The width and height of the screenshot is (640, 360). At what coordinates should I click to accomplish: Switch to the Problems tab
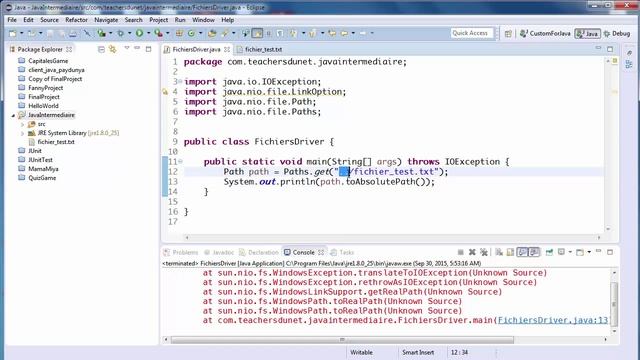coord(181,252)
